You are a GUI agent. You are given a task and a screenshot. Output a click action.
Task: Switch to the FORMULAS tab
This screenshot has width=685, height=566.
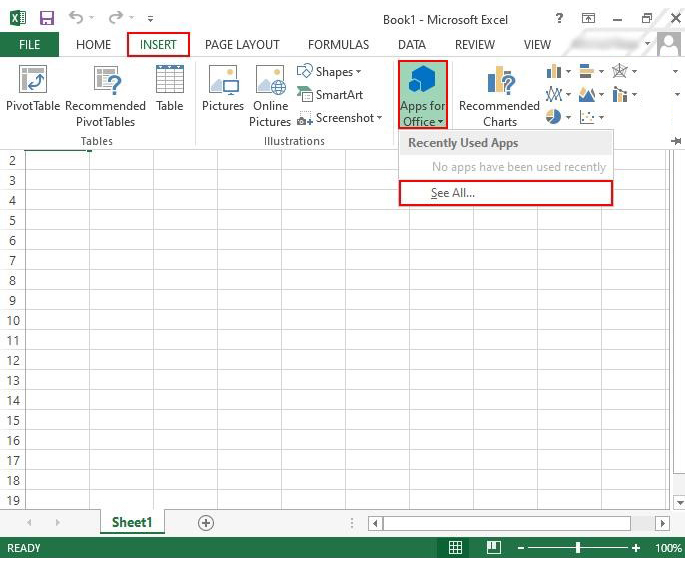[338, 44]
